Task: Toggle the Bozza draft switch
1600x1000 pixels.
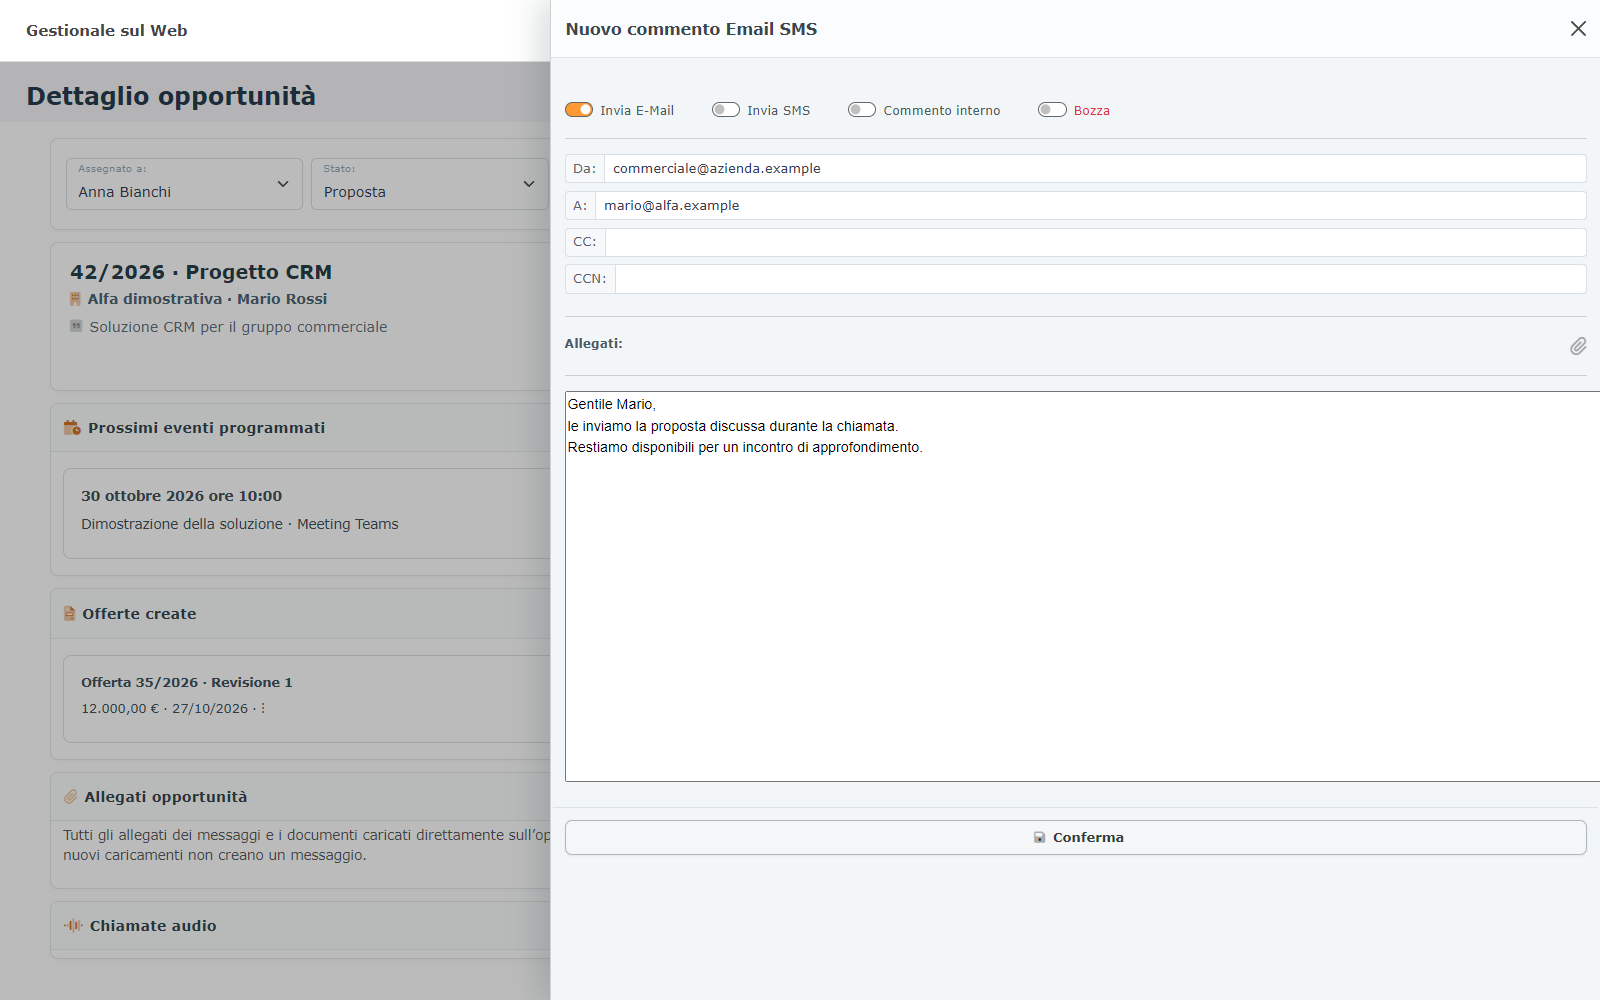Action: 1052,110
